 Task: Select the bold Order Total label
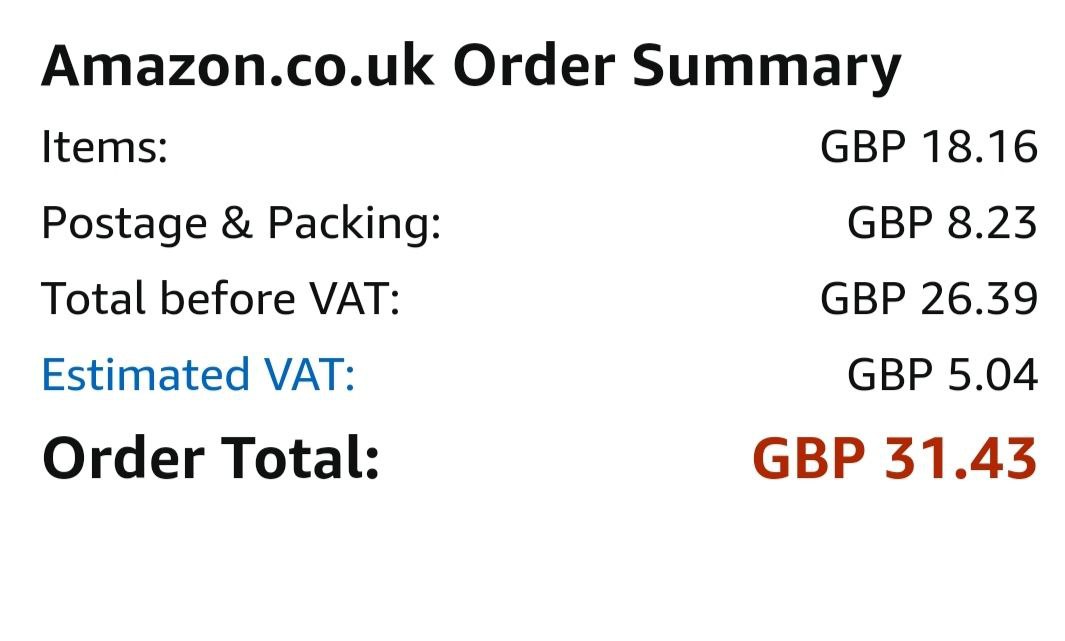click(x=210, y=458)
